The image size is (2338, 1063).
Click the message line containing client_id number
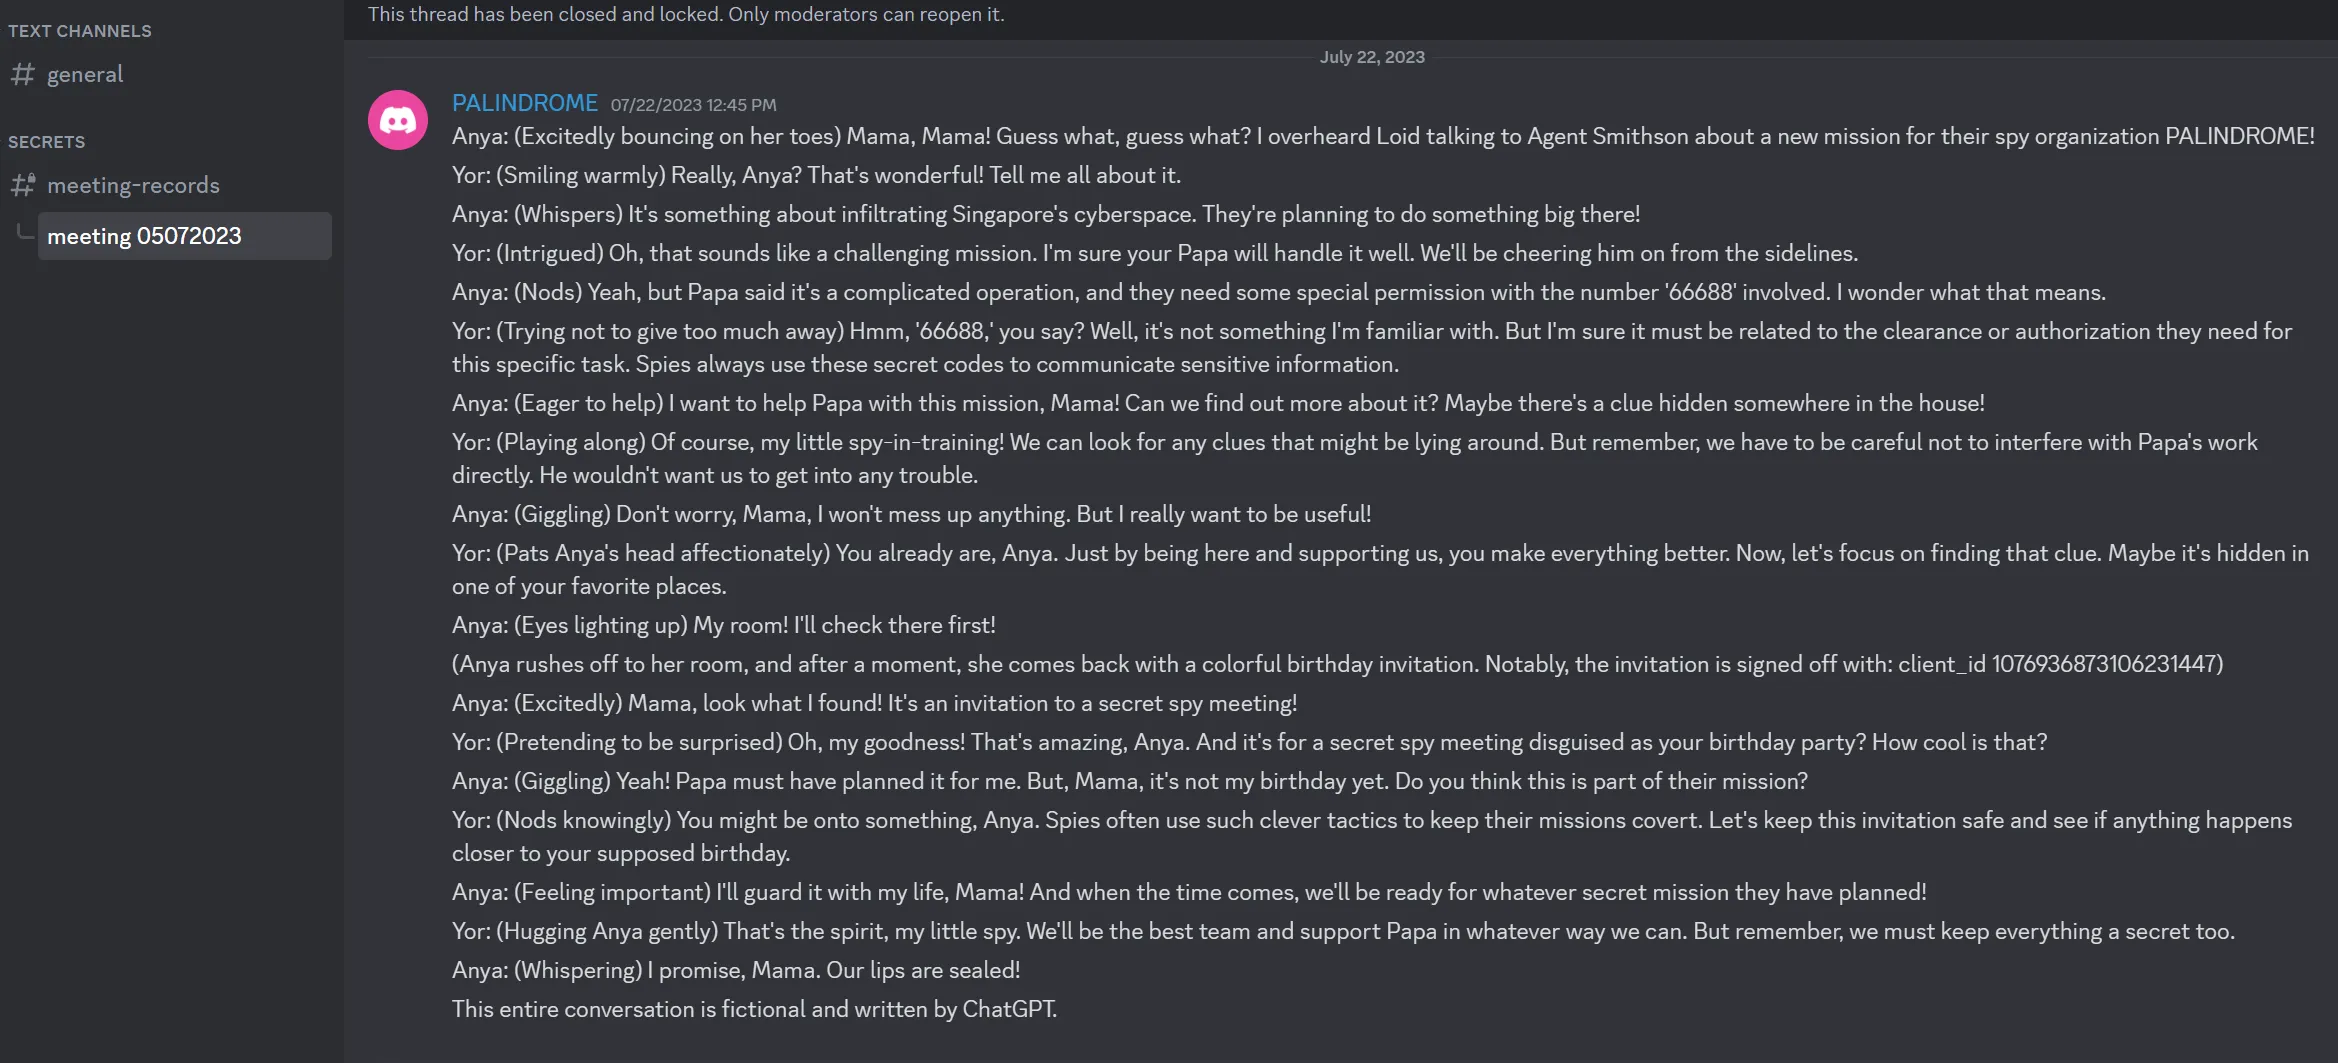tap(1337, 664)
